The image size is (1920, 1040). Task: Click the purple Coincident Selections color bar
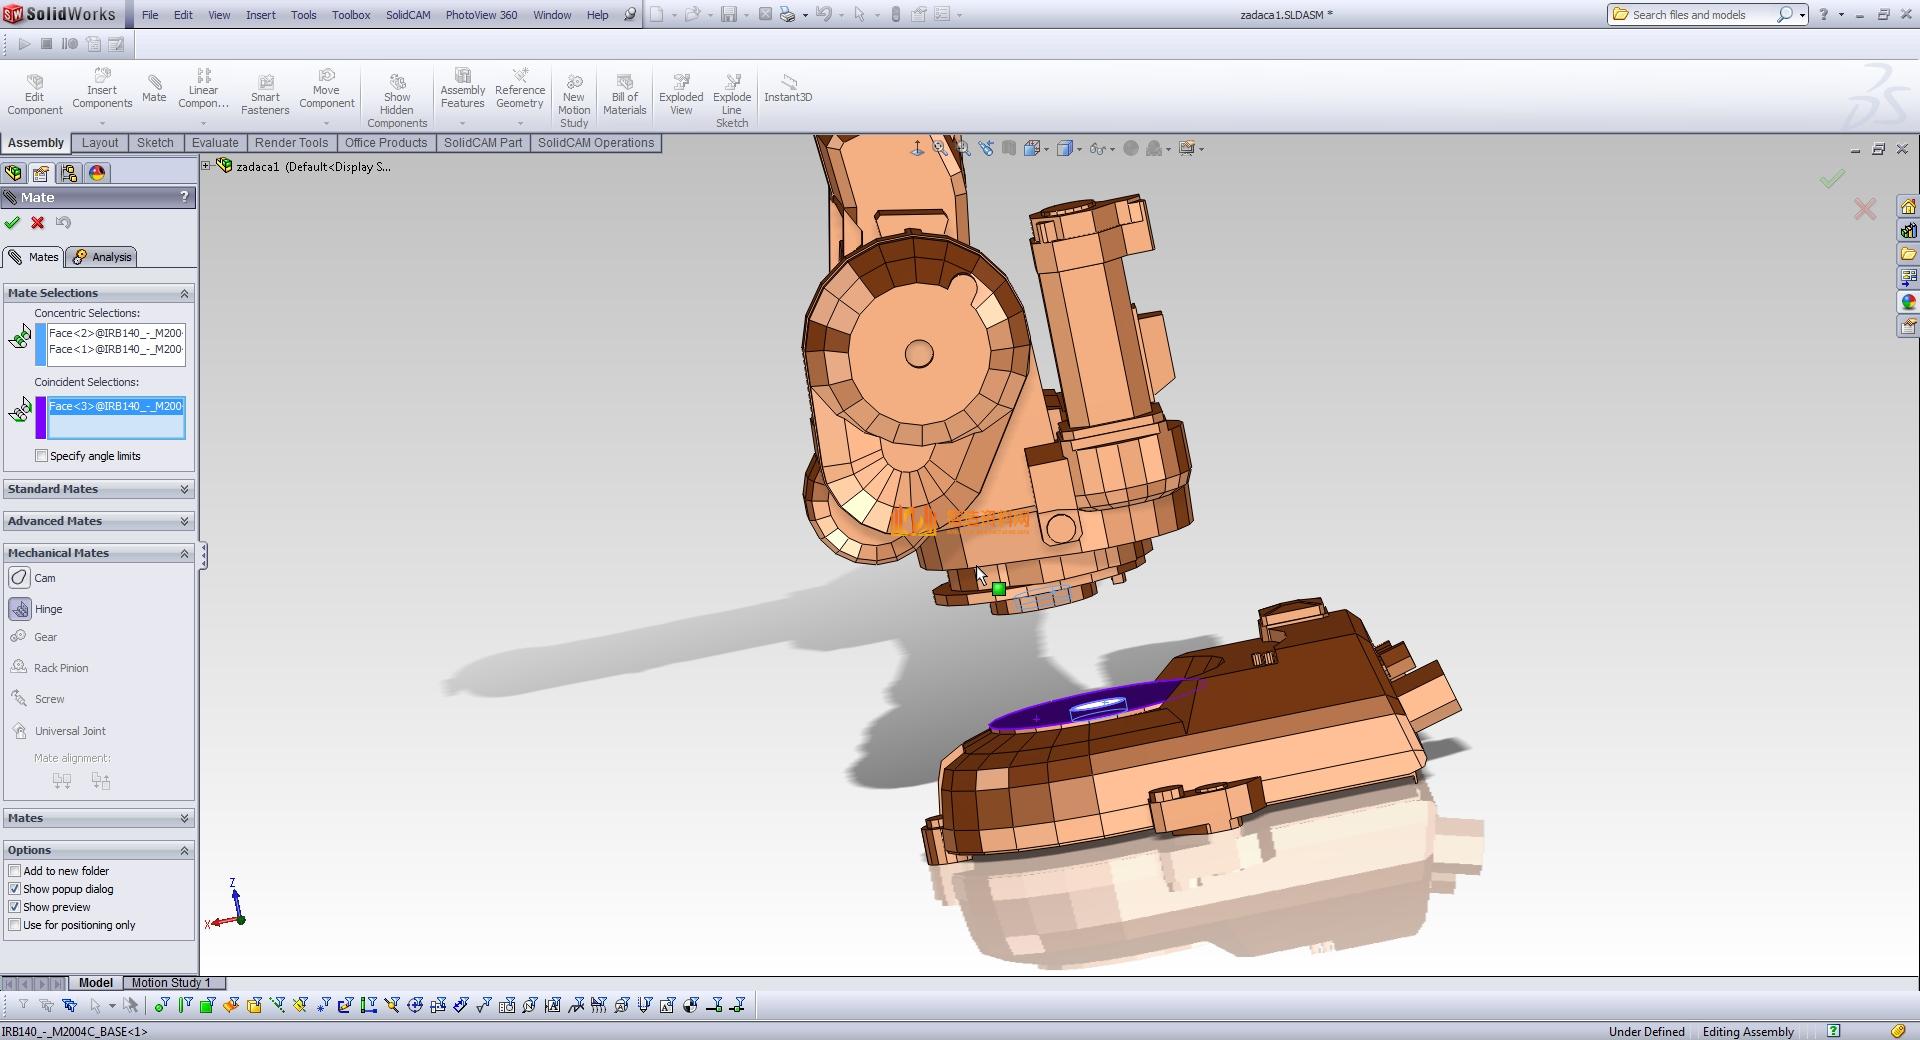(x=41, y=418)
